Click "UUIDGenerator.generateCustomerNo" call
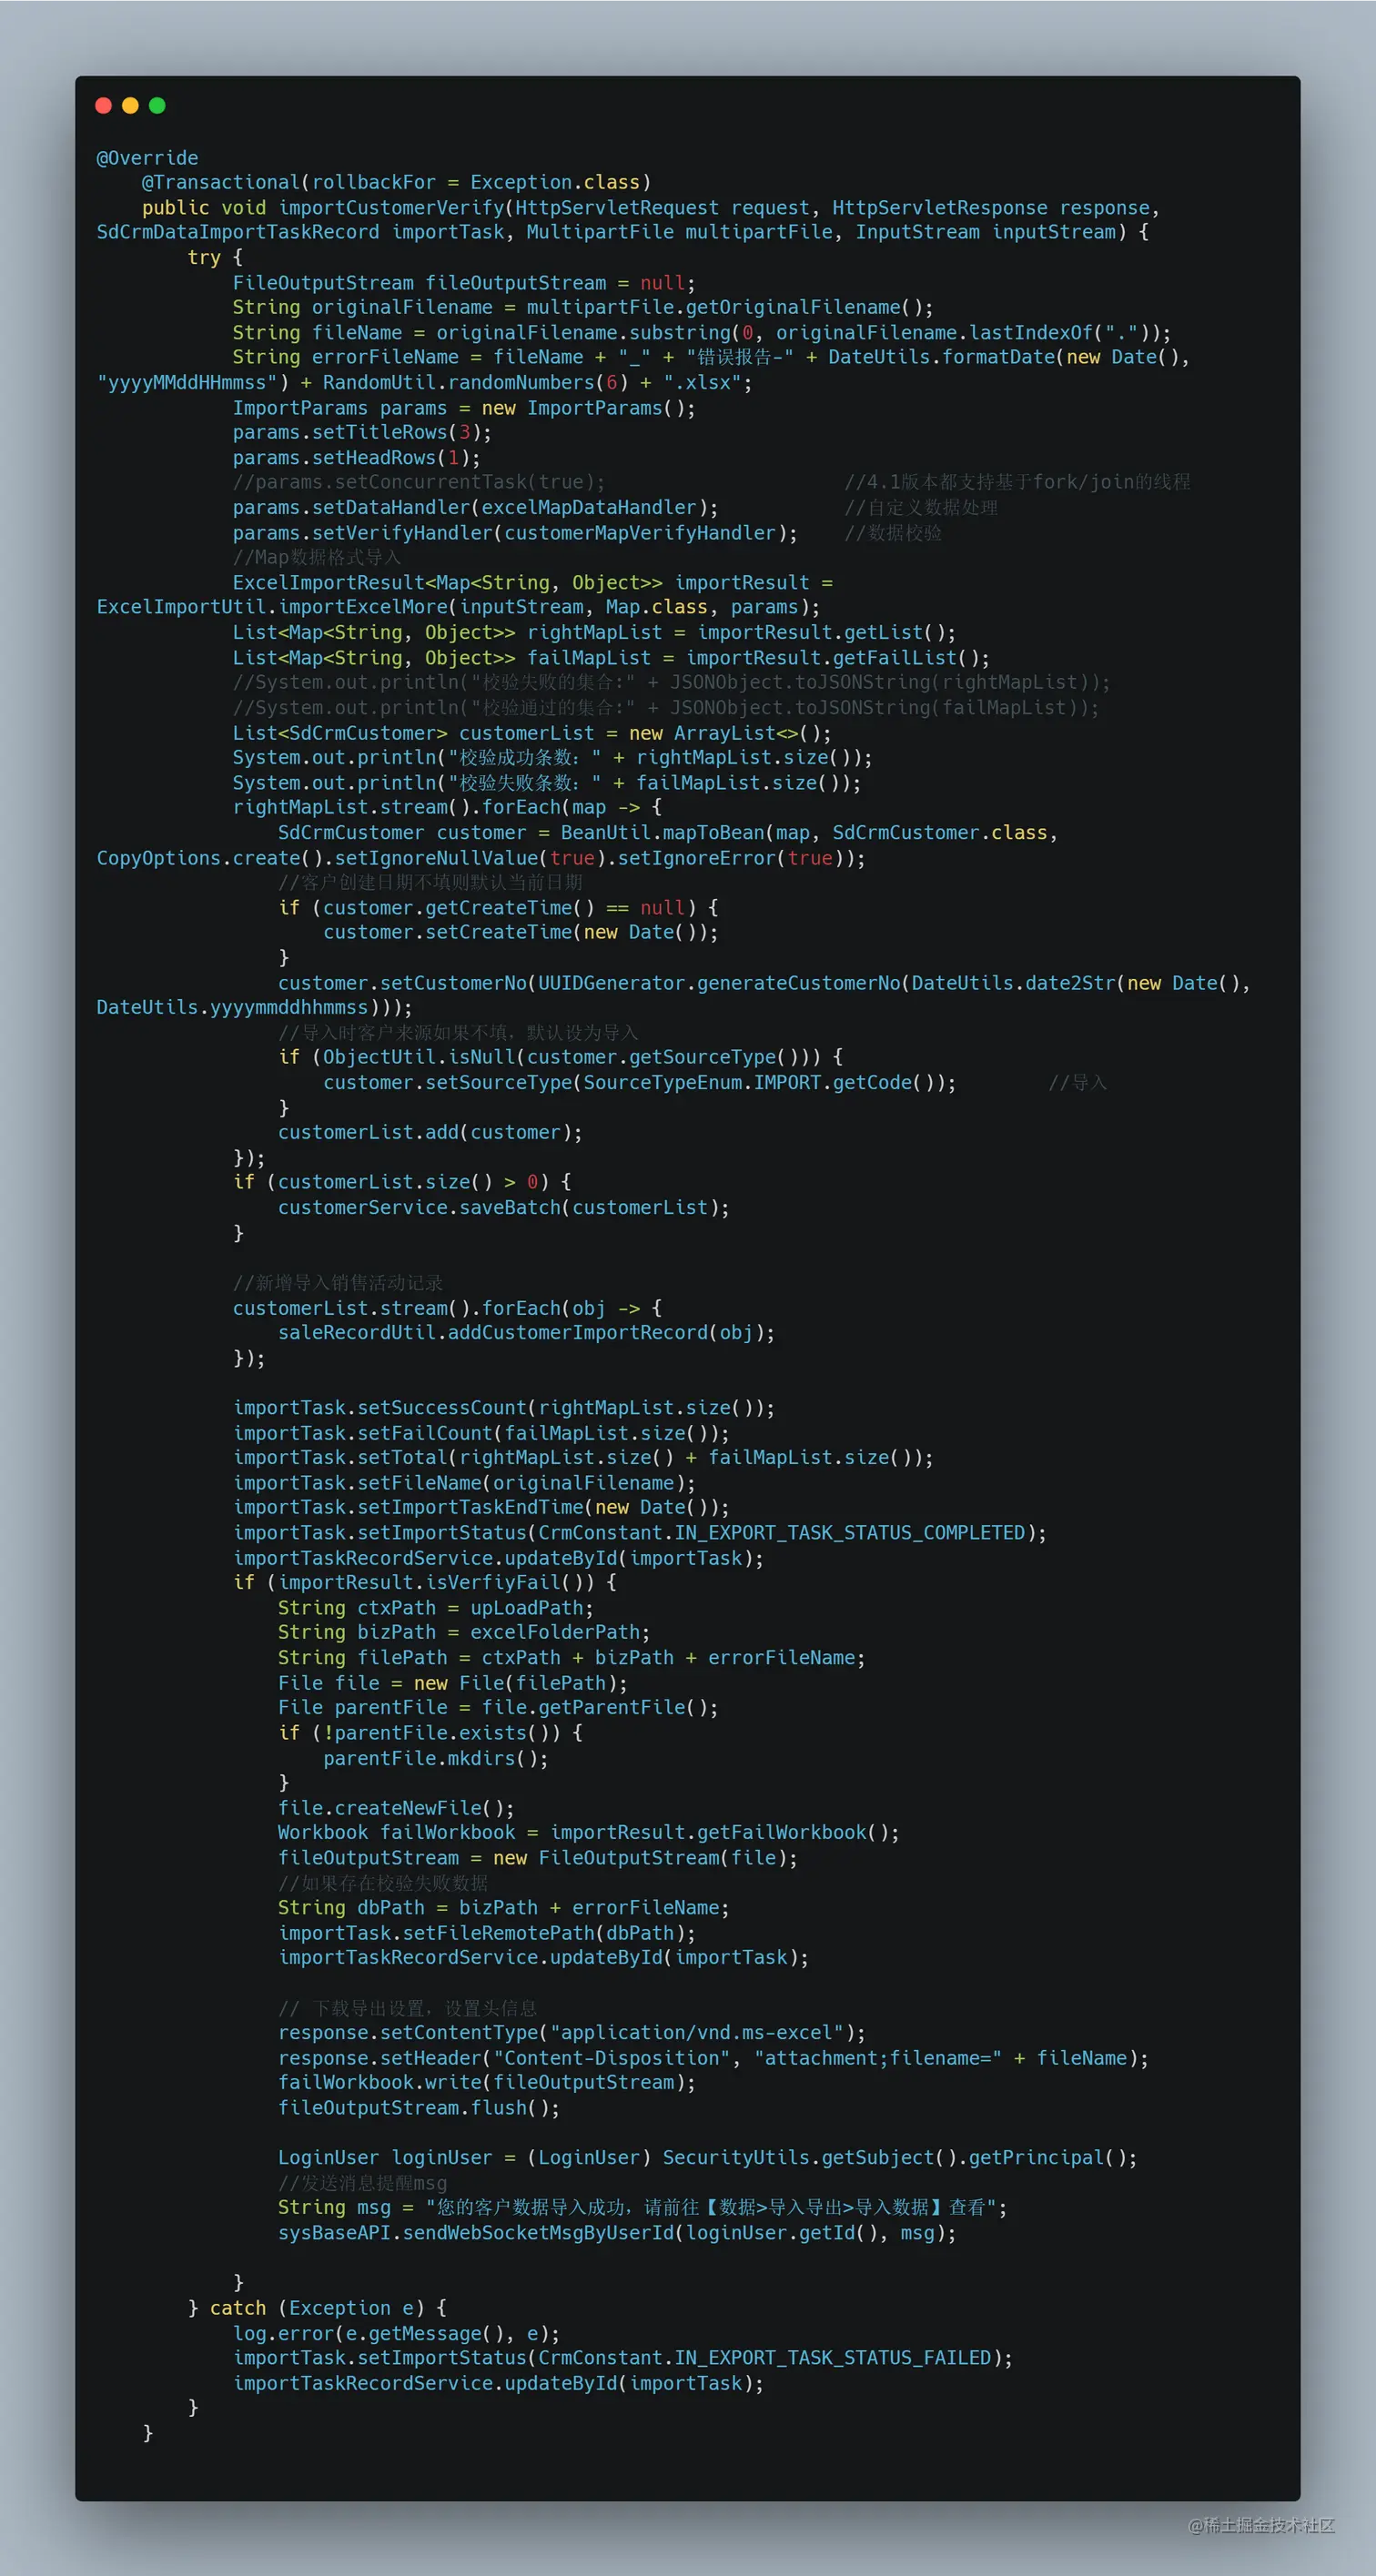Image resolution: width=1376 pixels, height=2576 pixels. (719, 983)
